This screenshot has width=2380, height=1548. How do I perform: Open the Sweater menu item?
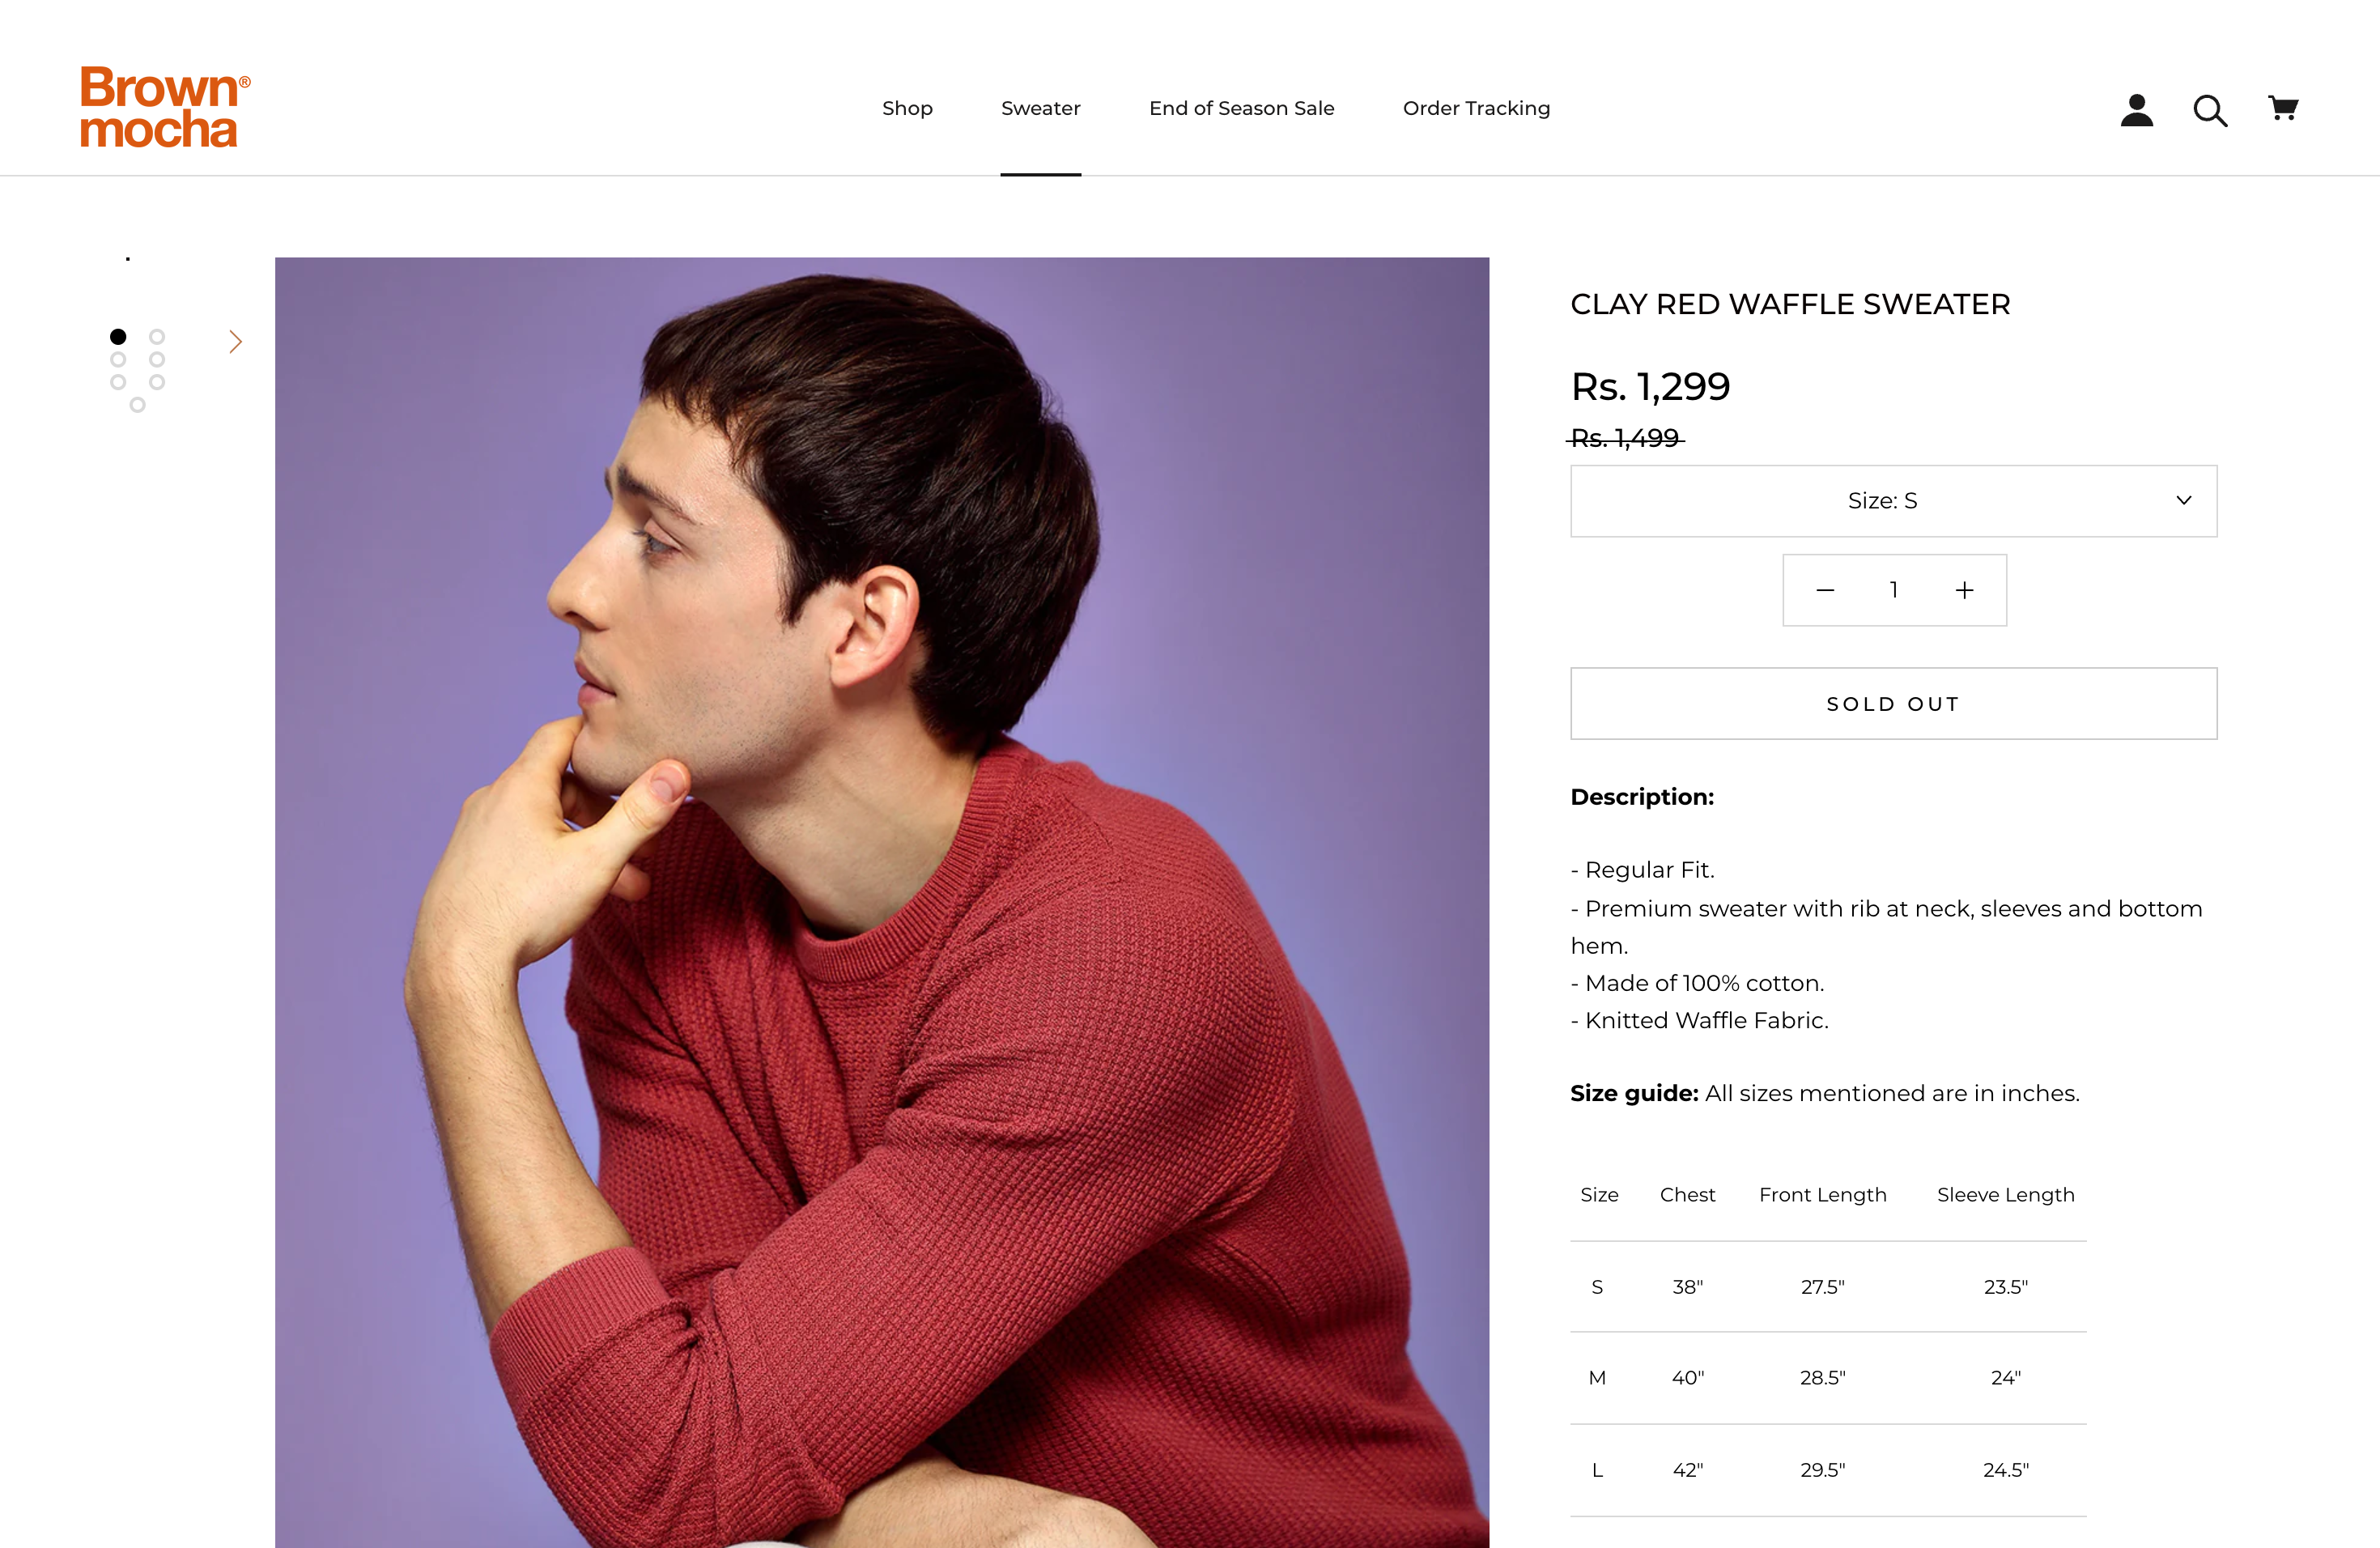tap(1040, 108)
